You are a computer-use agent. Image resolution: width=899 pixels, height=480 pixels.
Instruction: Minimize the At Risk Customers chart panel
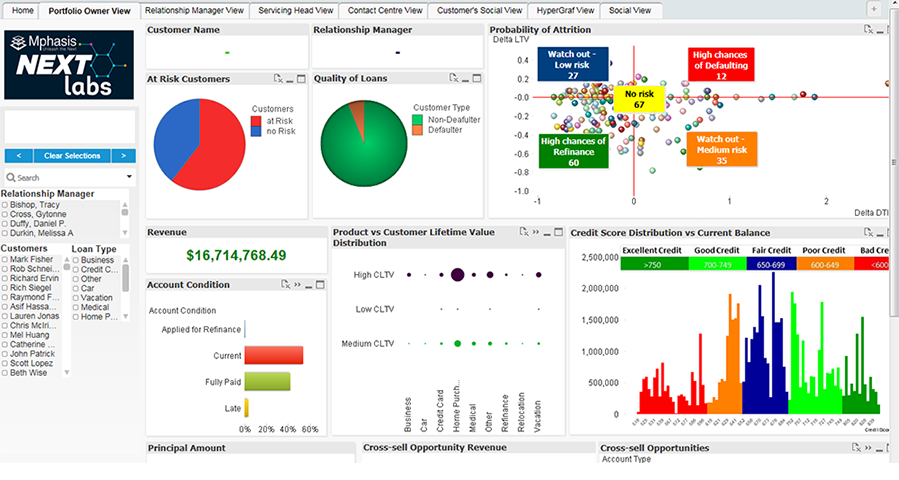coord(290,80)
